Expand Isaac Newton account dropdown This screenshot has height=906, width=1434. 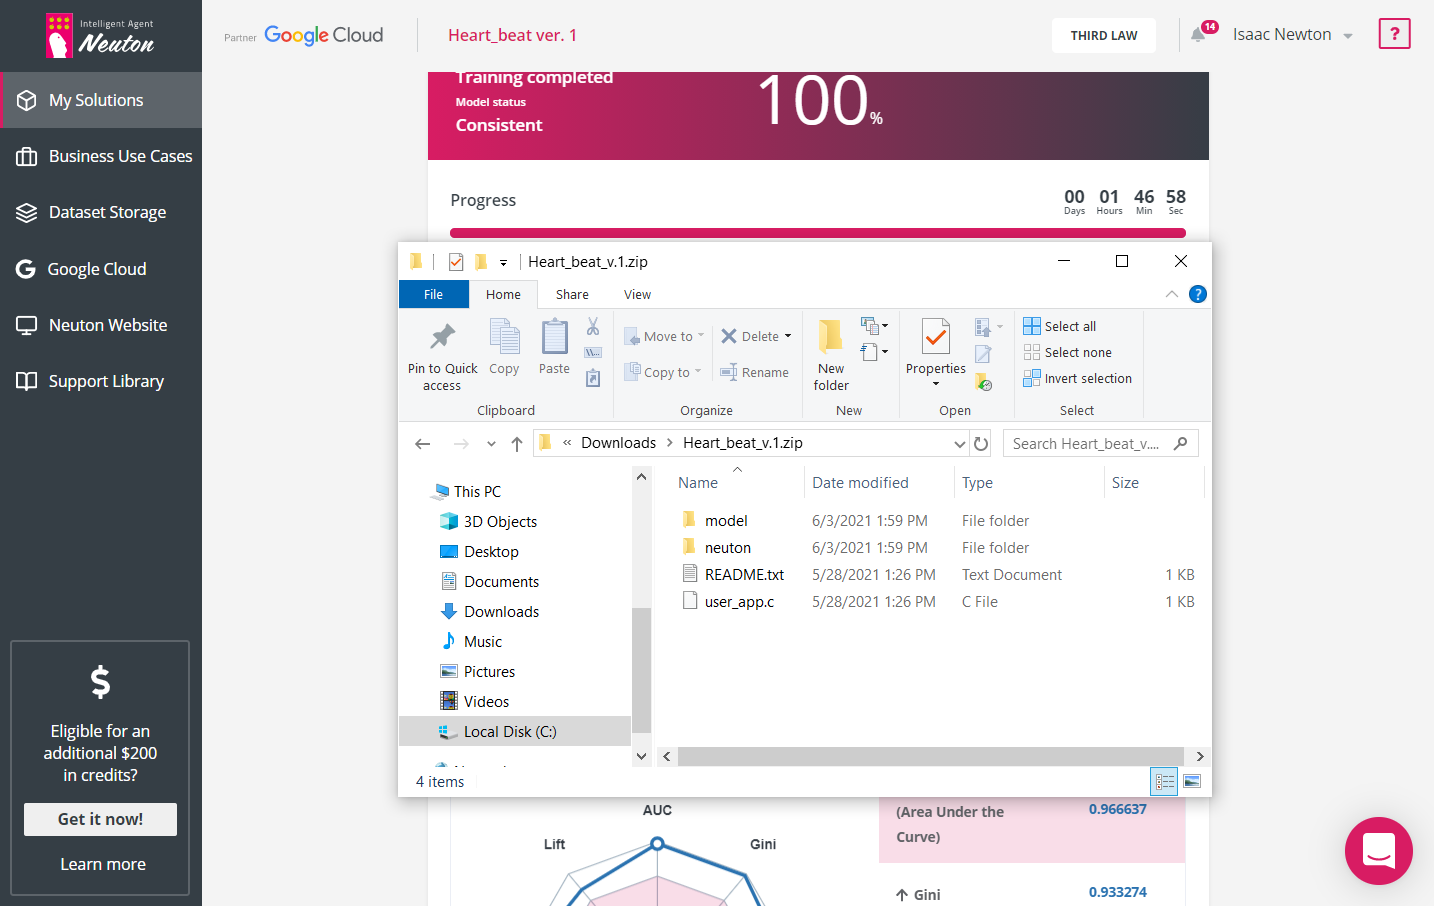pyautogui.click(x=1348, y=36)
